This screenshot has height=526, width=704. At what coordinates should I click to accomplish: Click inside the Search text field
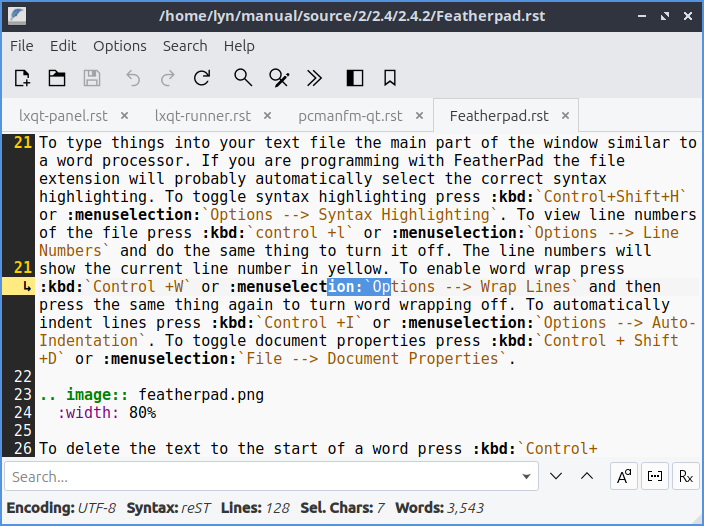[x=260, y=476]
